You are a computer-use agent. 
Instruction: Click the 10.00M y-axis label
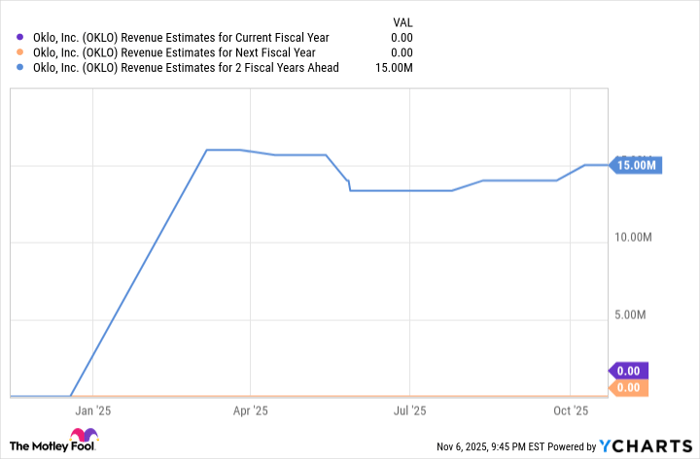[x=633, y=237]
